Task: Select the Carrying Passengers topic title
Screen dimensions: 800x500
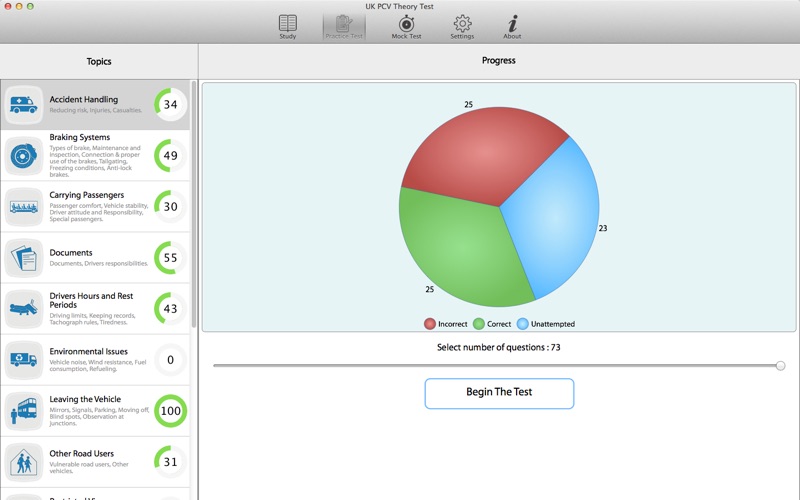Action: tap(87, 195)
